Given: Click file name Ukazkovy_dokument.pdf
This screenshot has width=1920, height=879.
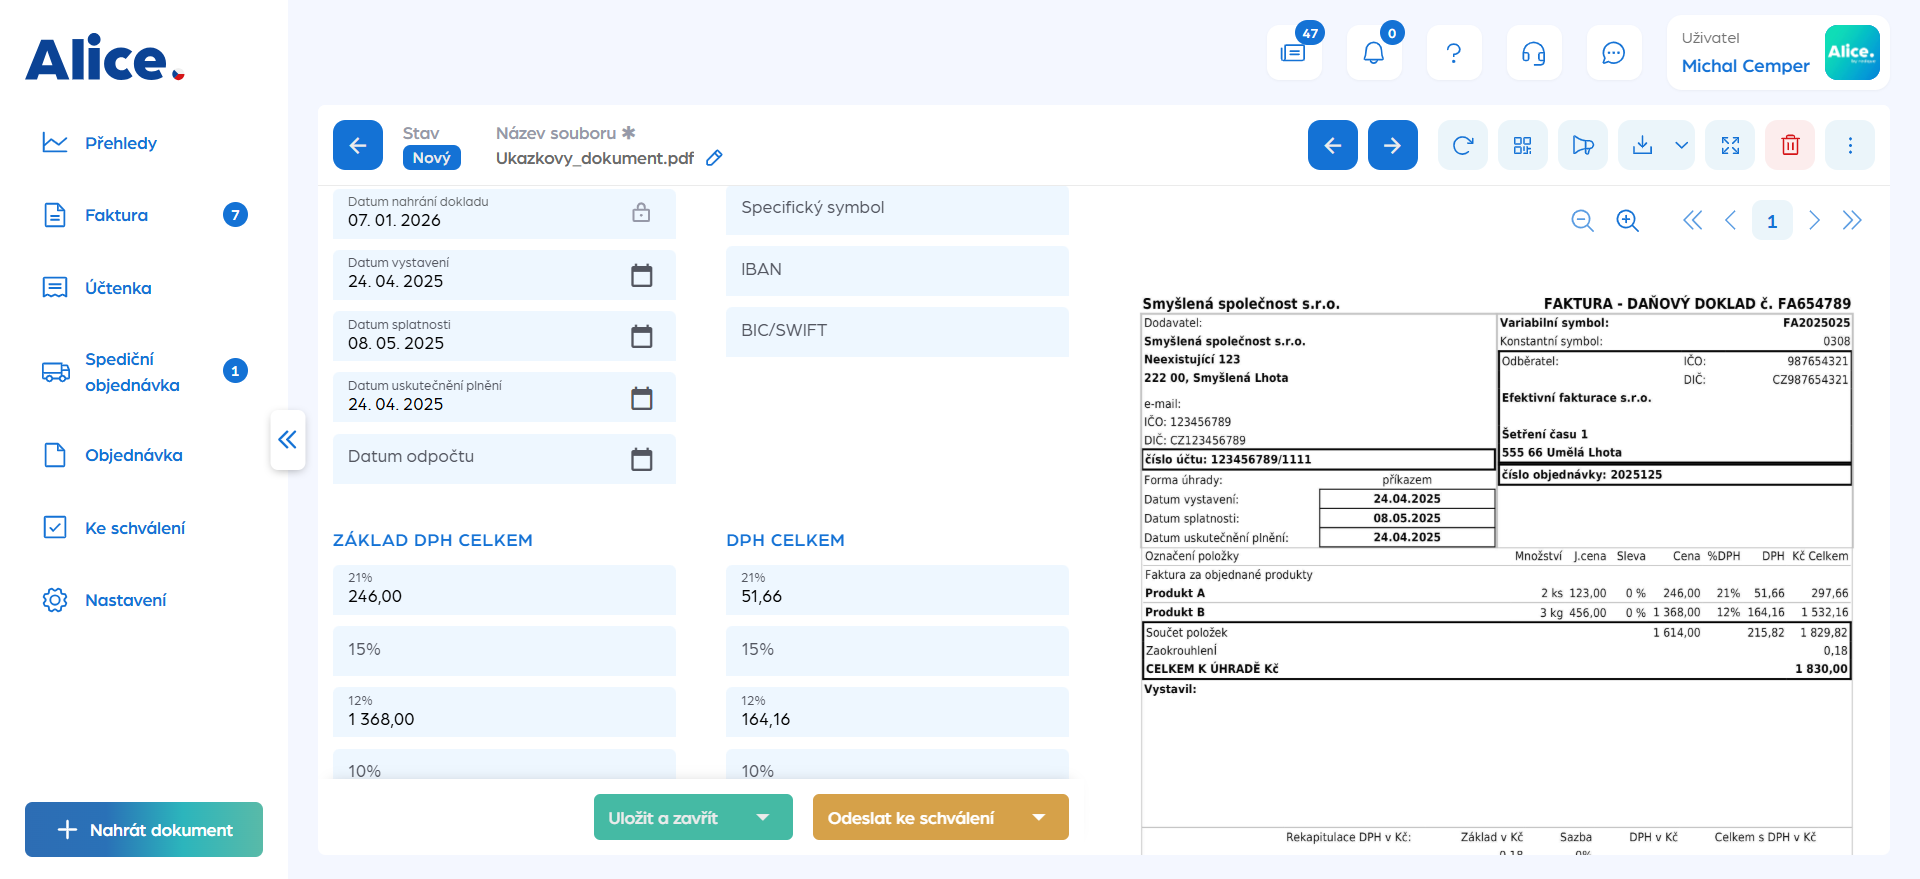Looking at the screenshot, I should click(595, 158).
